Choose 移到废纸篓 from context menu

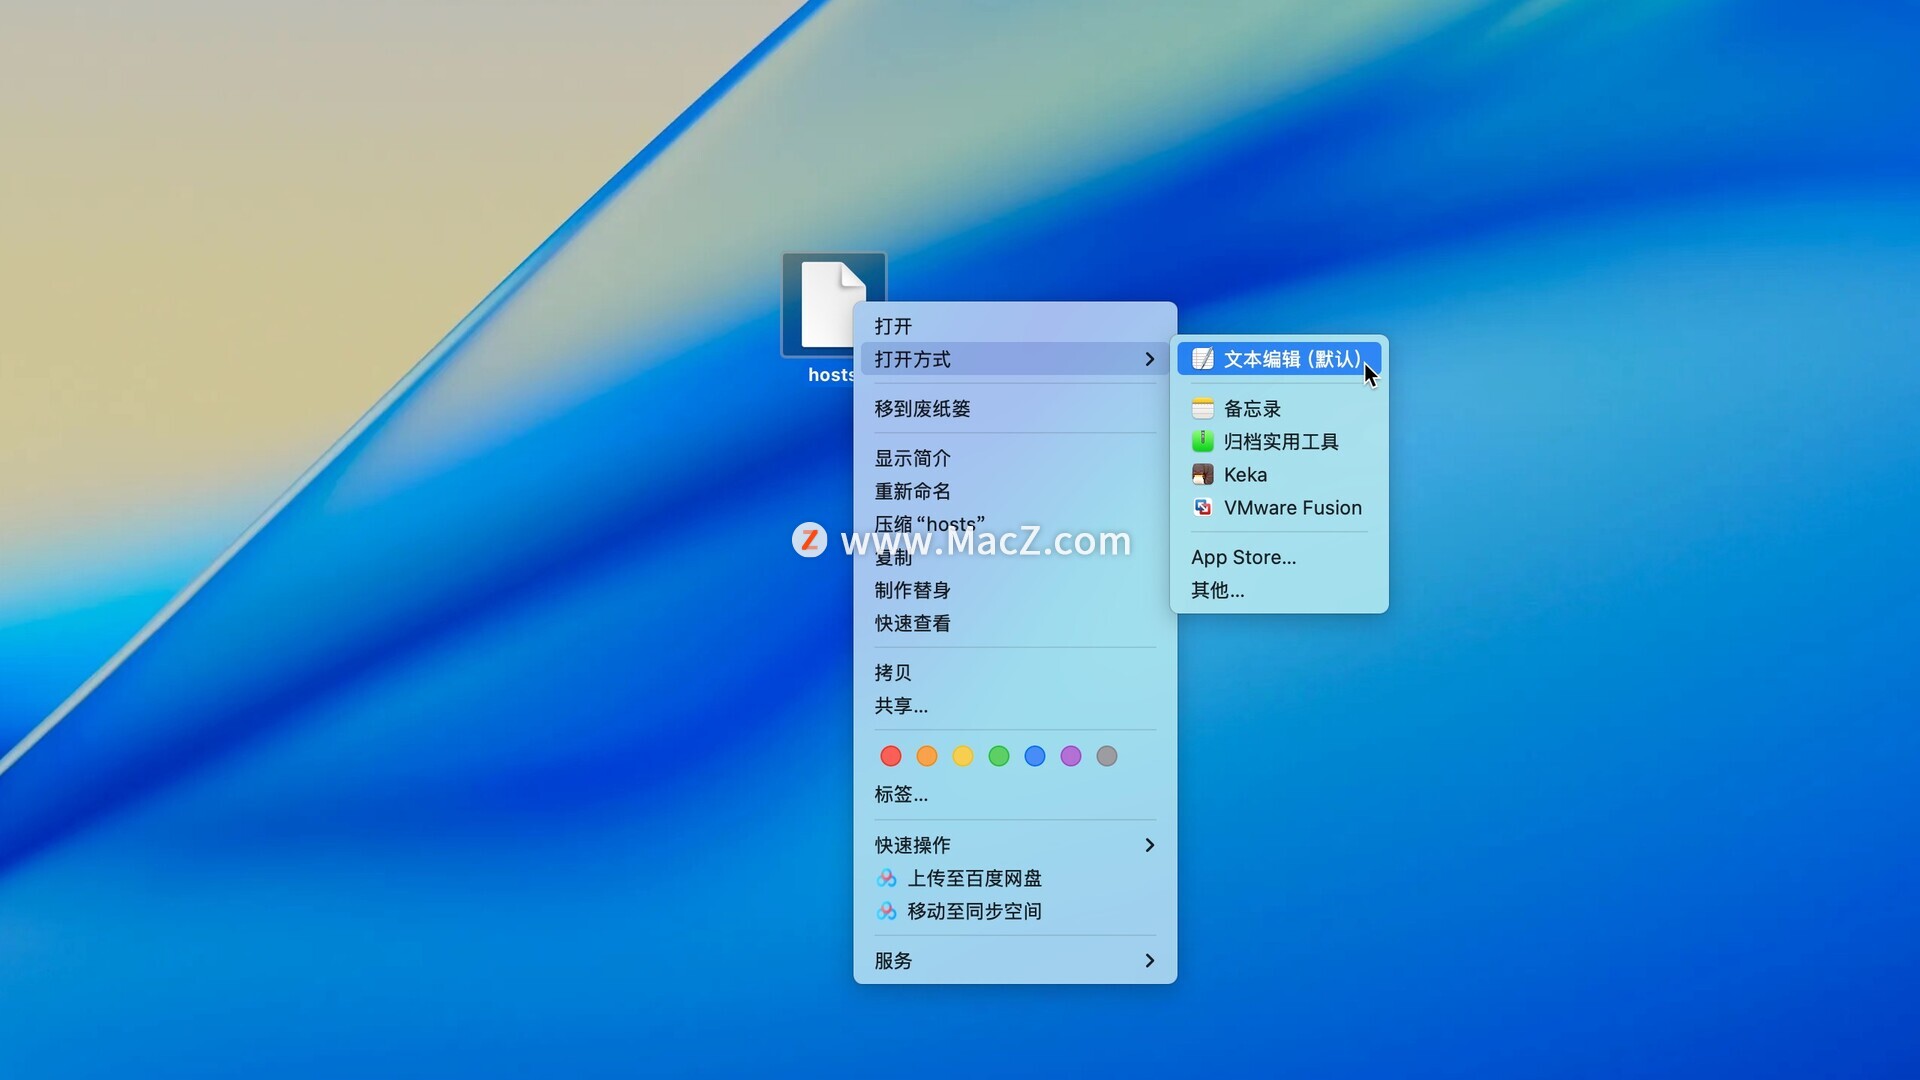click(x=922, y=408)
